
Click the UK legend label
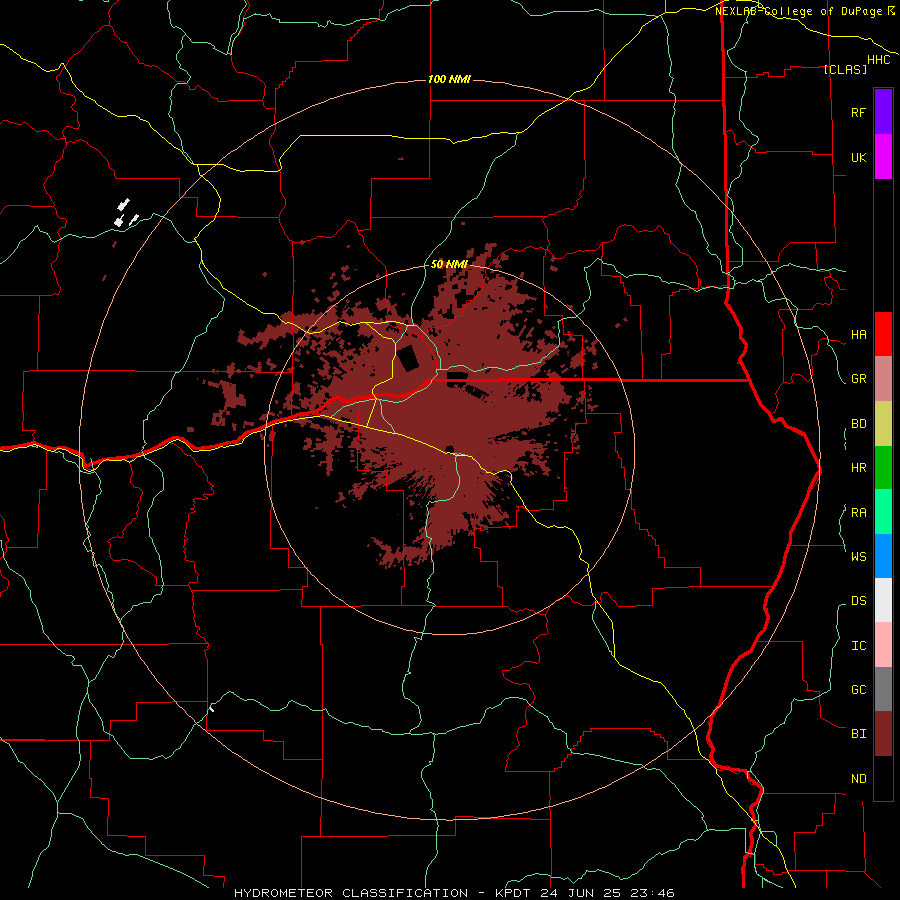coord(858,157)
